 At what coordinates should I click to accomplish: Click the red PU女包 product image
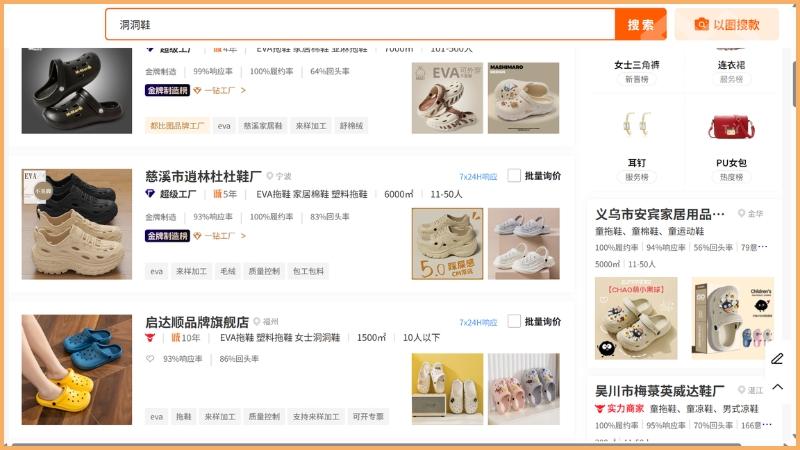731,127
